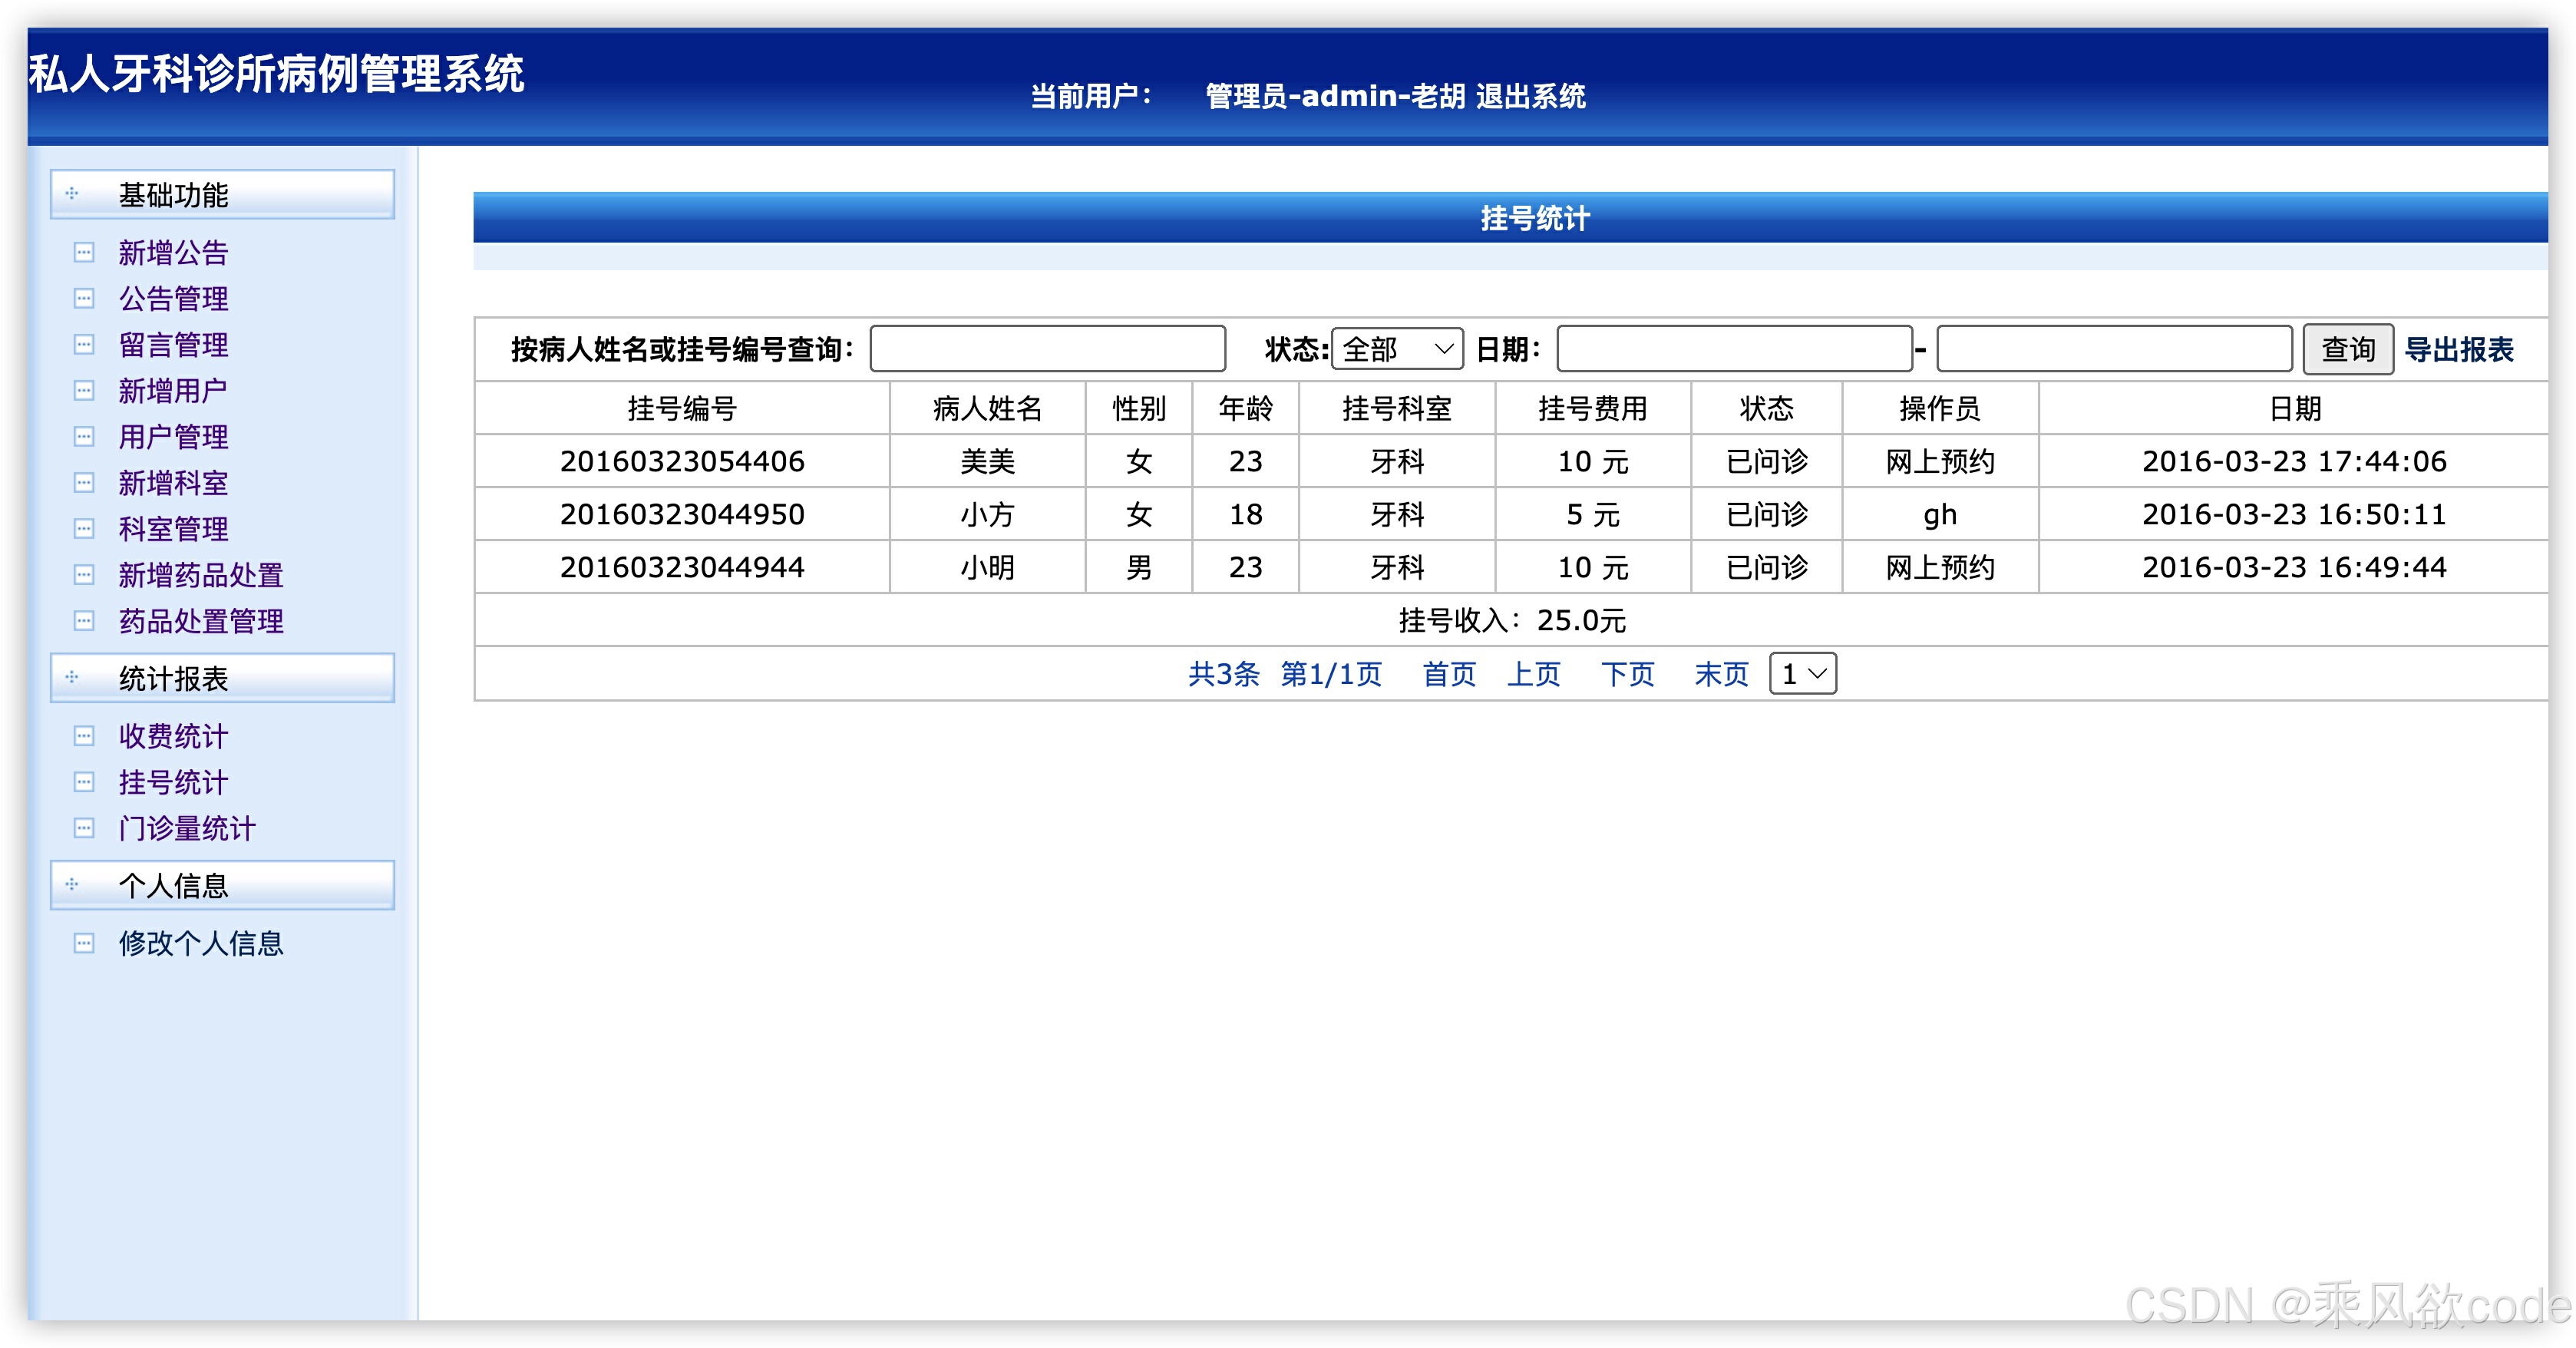This screenshot has width=2576, height=1348.
Task: Click the icon beside 修改个人信息
Action: click(x=84, y=943)
